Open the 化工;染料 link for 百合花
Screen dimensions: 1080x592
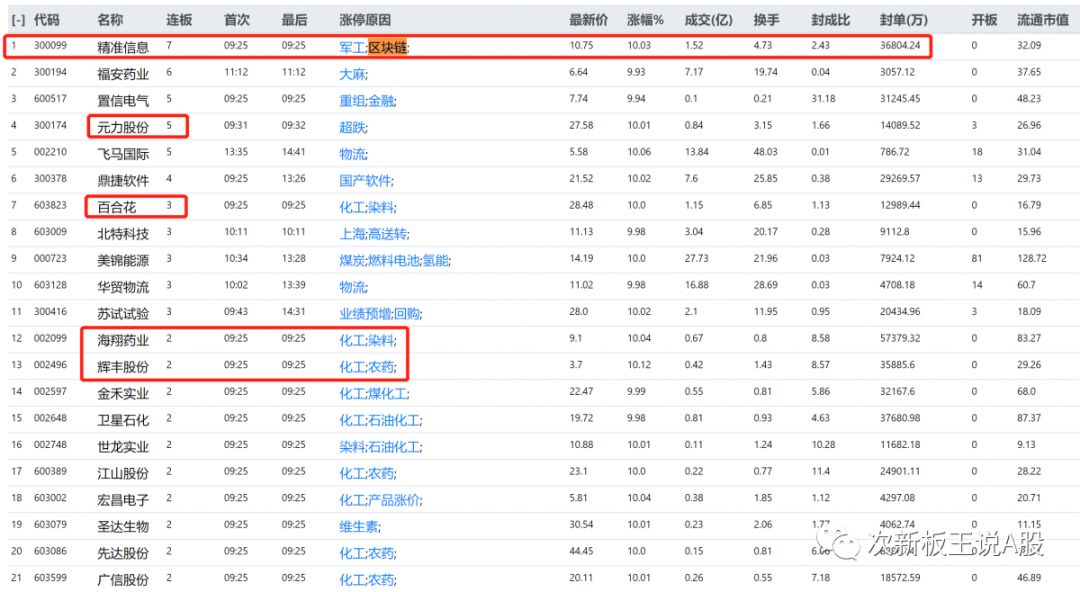368,207
